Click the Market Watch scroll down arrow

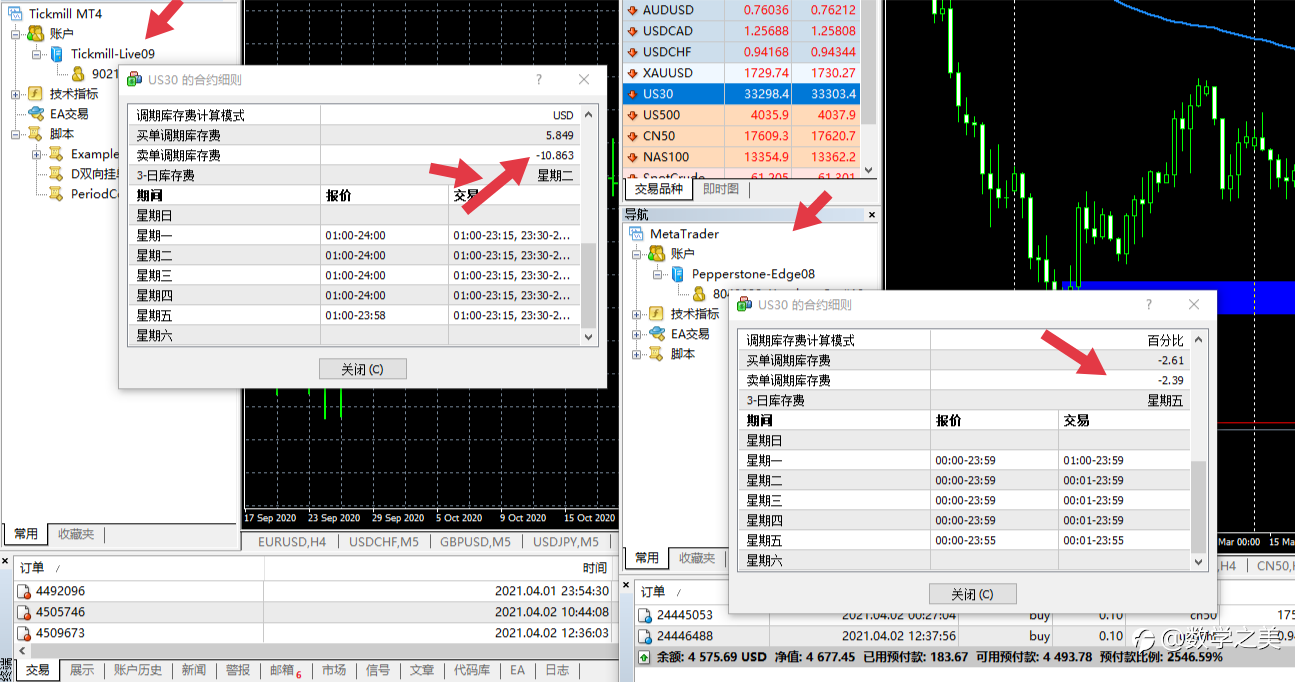[x=868, y=171]
